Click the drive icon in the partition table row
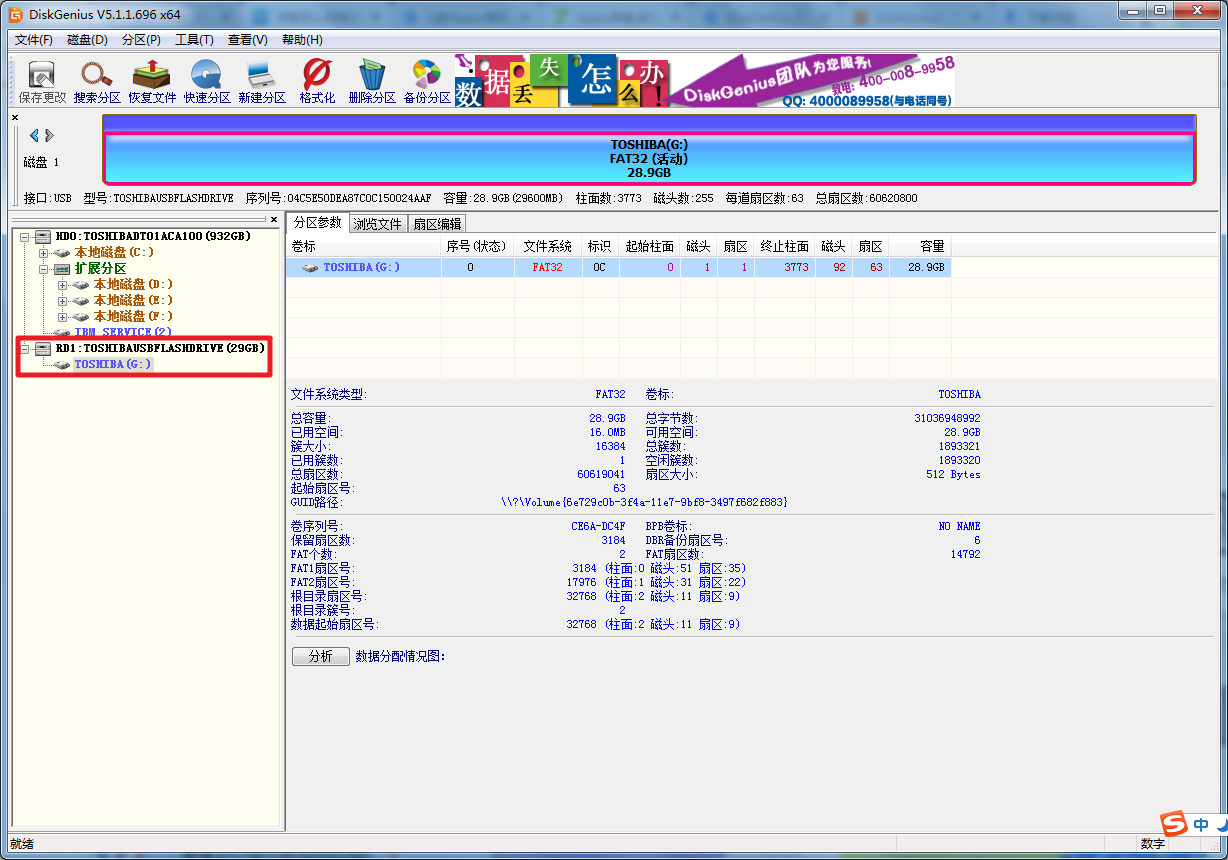 [310, 268]
